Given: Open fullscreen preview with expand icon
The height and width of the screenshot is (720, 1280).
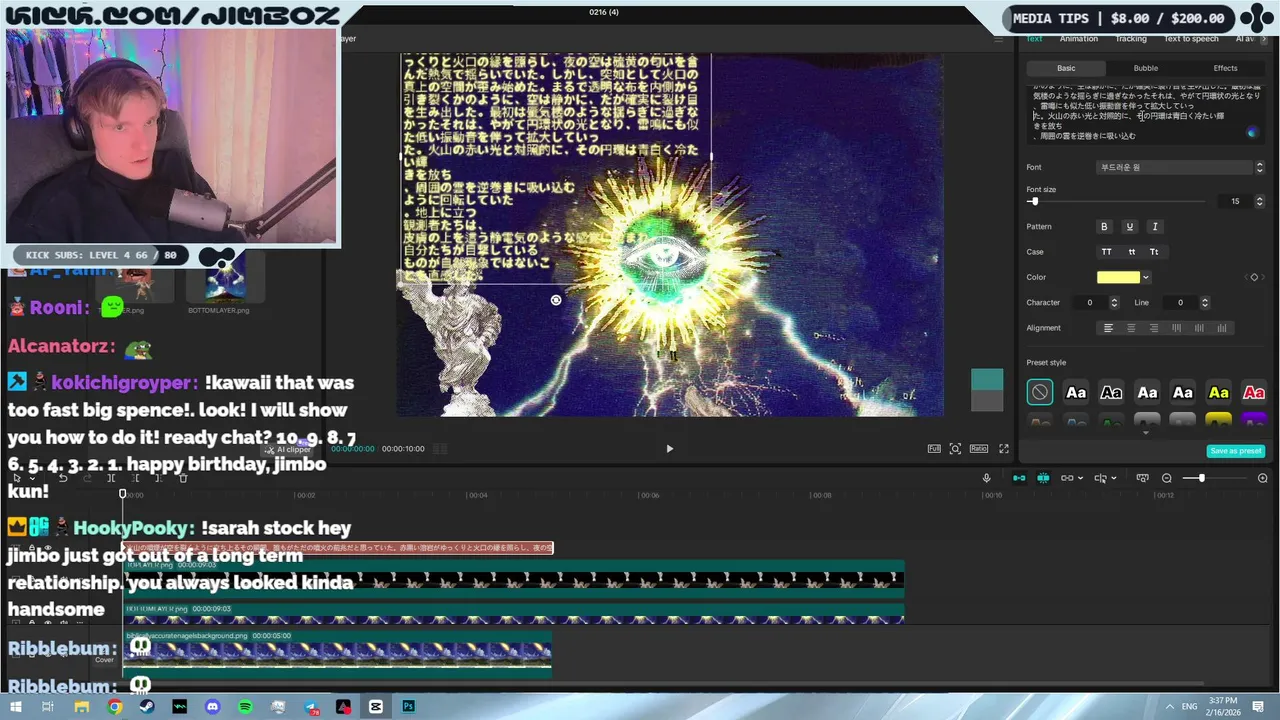Looking at the screenshot, I should click(1004, 449).
